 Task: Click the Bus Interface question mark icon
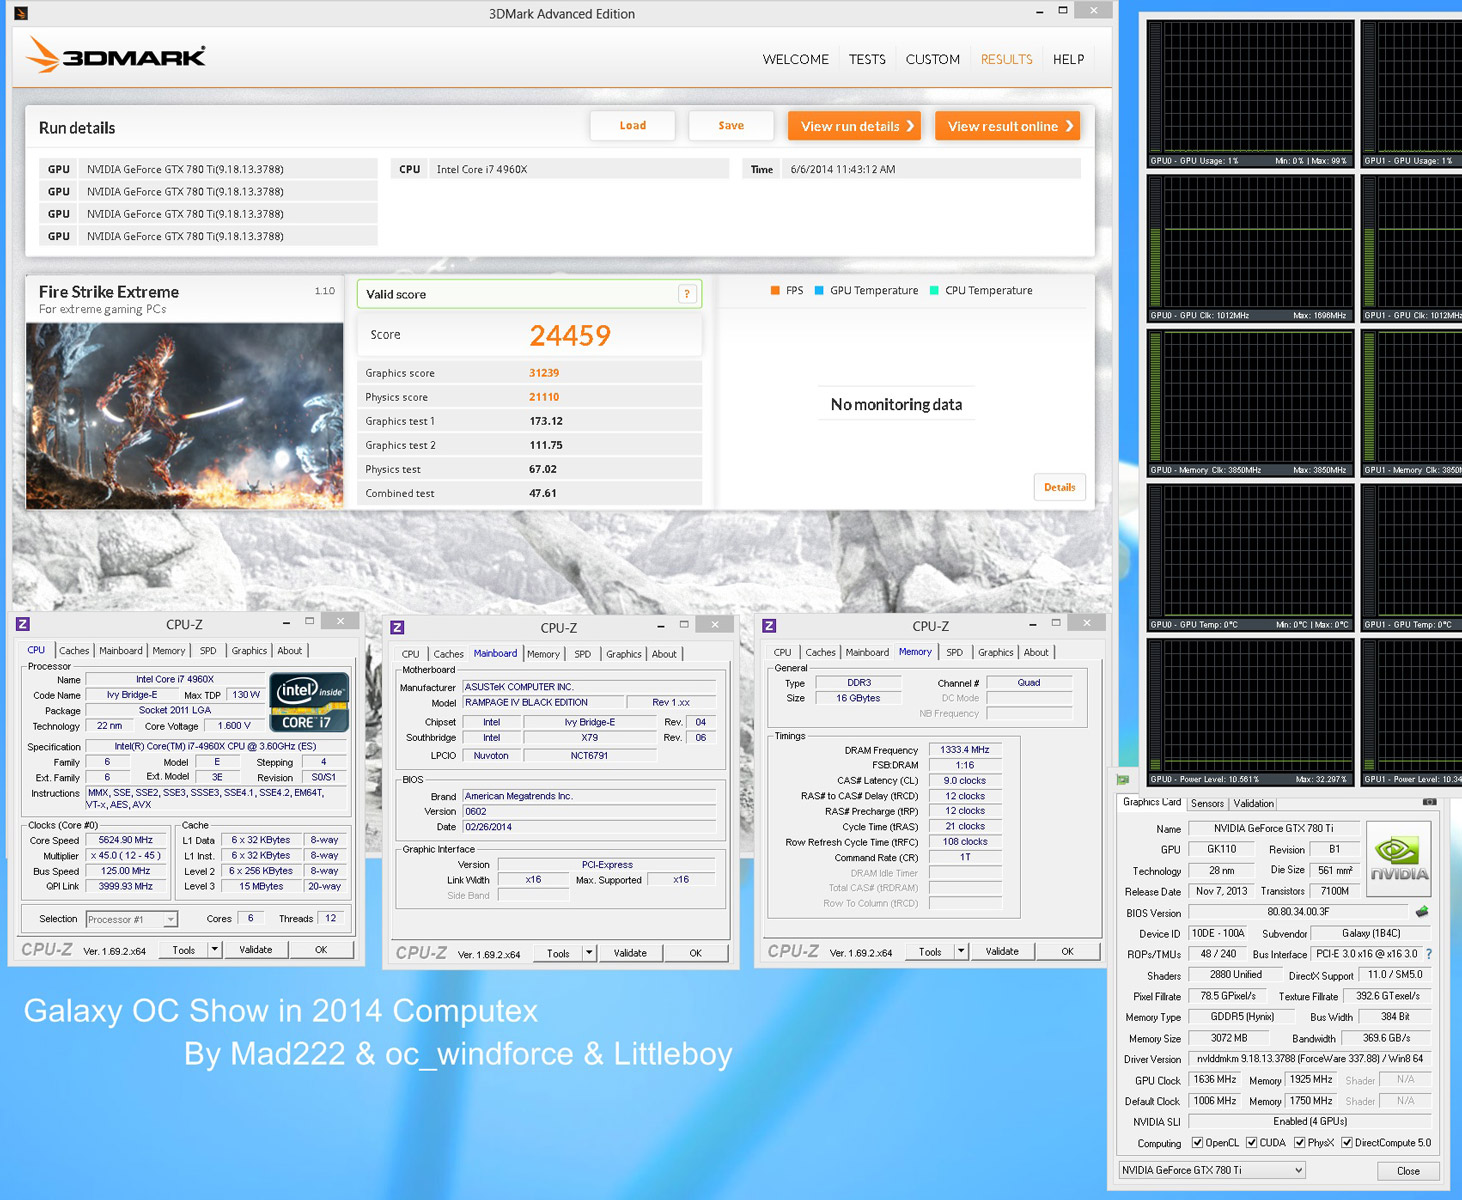coord(1429,954)
